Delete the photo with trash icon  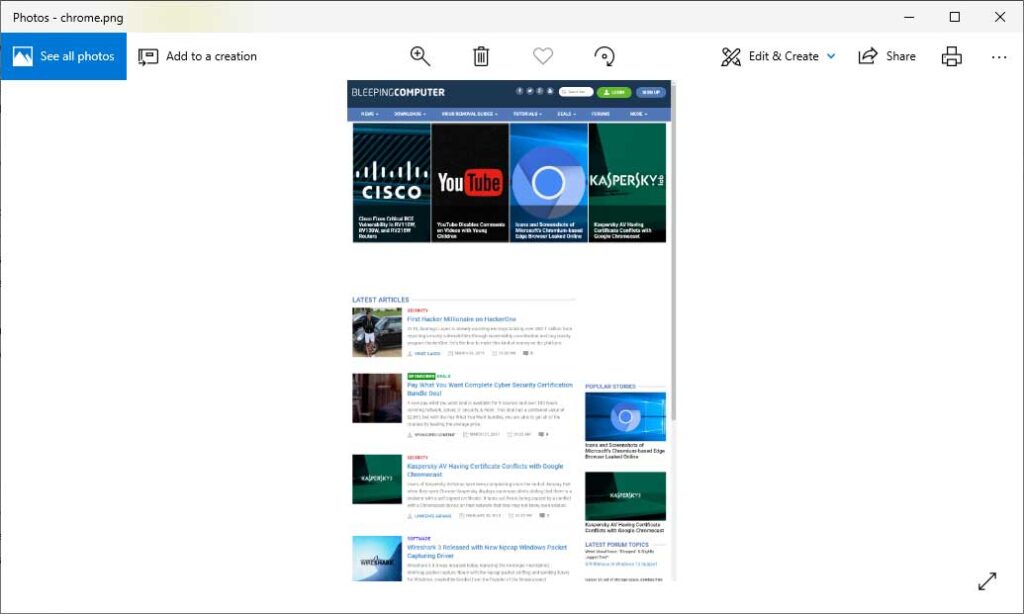pos(481,56)
